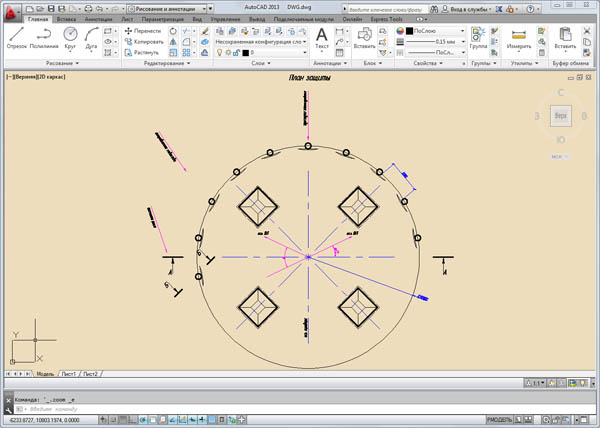The height and width of the screenshot is (428, 600).
Task: Select the Отрезок (Line) tool
Action: (16, 38)
